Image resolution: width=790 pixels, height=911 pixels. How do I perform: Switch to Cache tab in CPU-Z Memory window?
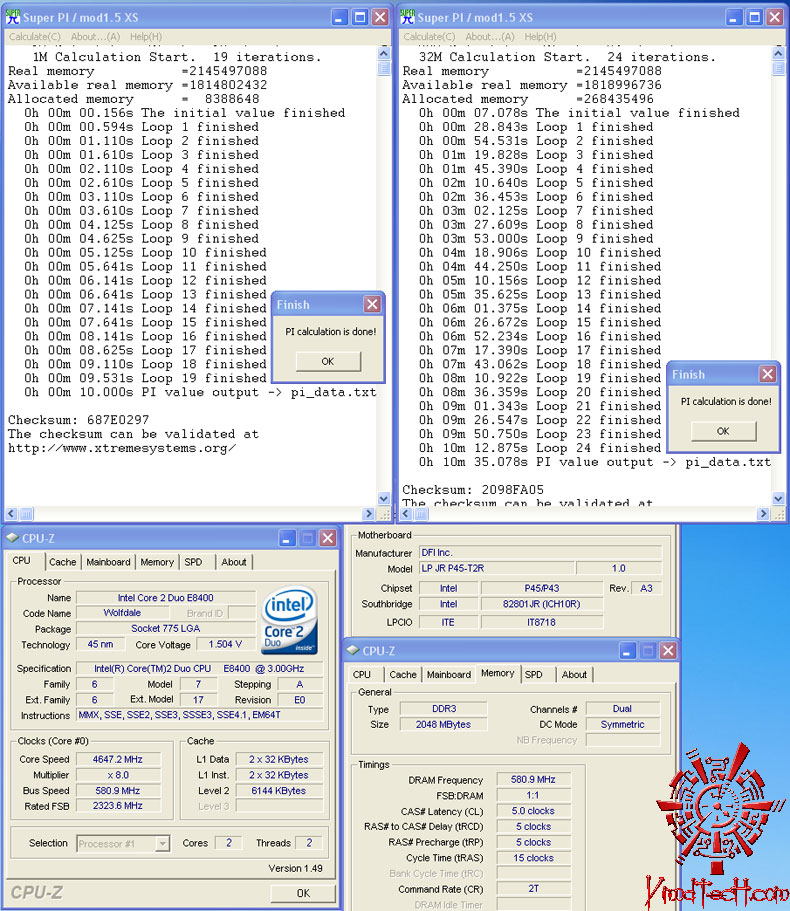click(x=403, y=675)
